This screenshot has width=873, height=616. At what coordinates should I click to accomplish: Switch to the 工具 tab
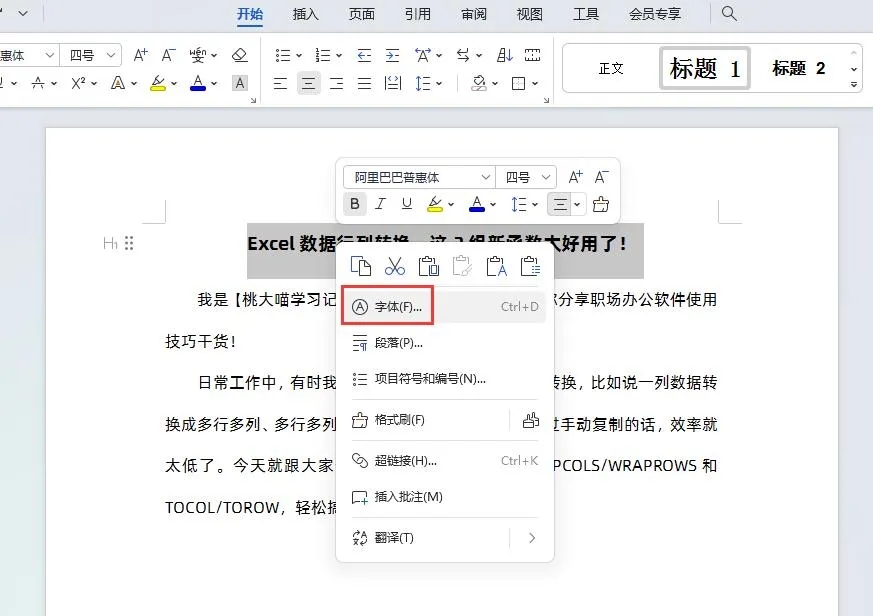coord(586,14)
